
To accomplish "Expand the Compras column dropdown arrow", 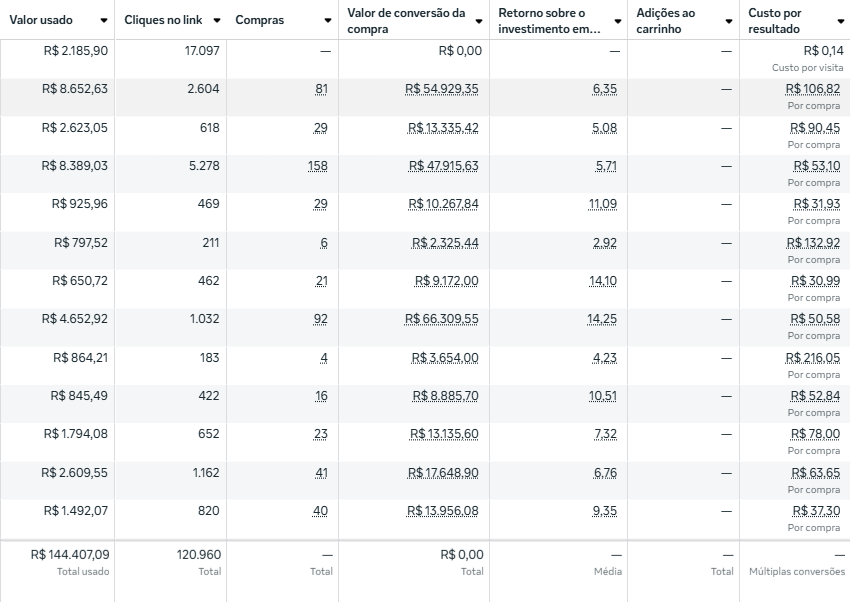I will point(328,21).
